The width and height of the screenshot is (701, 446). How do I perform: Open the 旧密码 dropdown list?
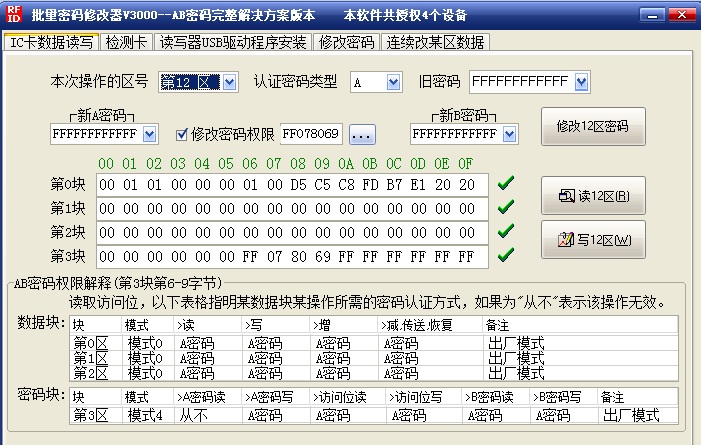pyautogui.click(x=581, y=82)
